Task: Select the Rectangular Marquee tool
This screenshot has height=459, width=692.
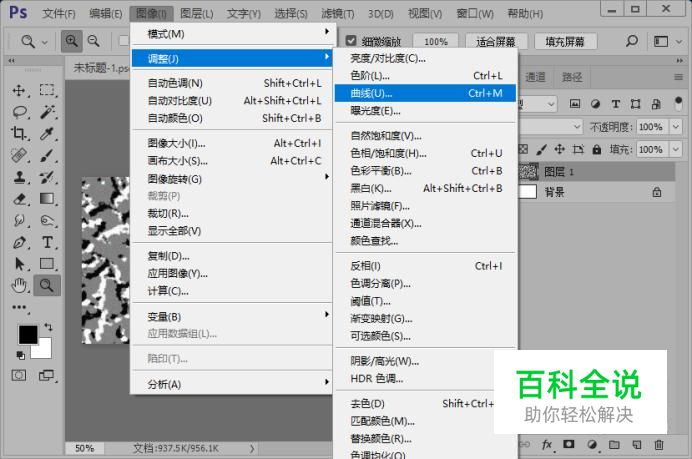Action: click(47, 90)
